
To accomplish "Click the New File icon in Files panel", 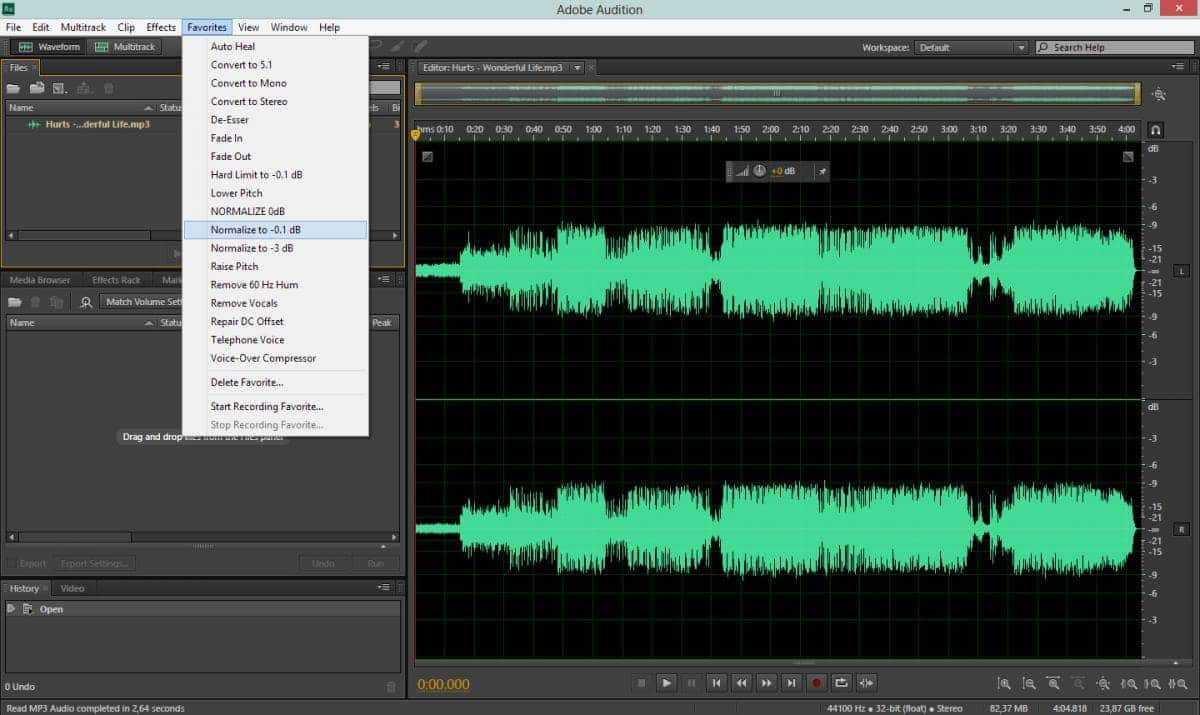I will tap(60, 88).
